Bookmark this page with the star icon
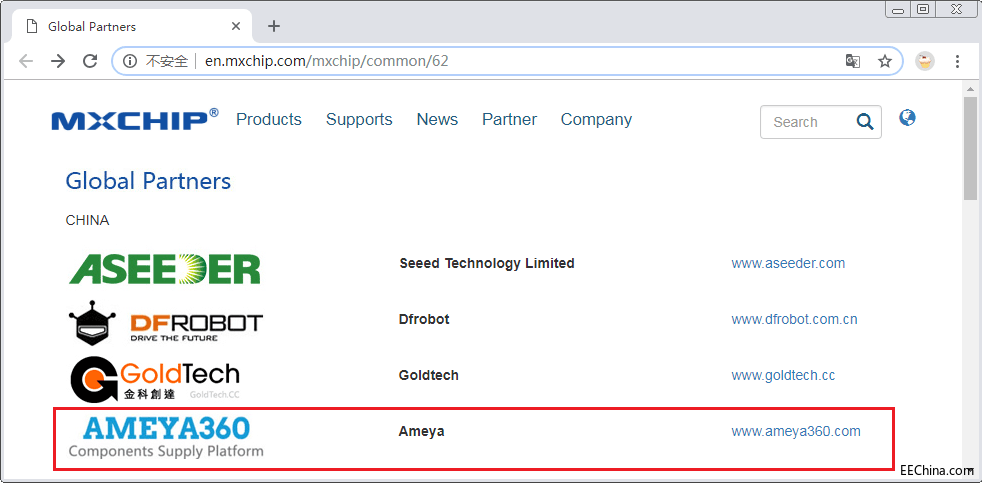Screen dimensions: 982x483 tap(884, 61)
